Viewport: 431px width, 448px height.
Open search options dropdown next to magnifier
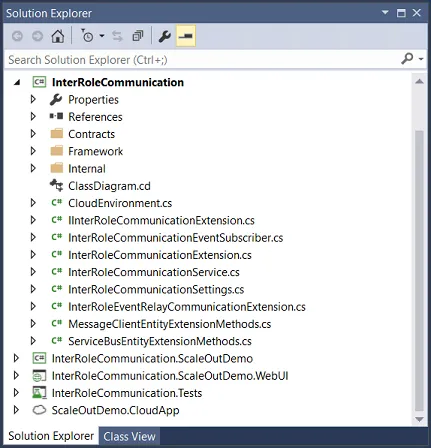[421, 59]
